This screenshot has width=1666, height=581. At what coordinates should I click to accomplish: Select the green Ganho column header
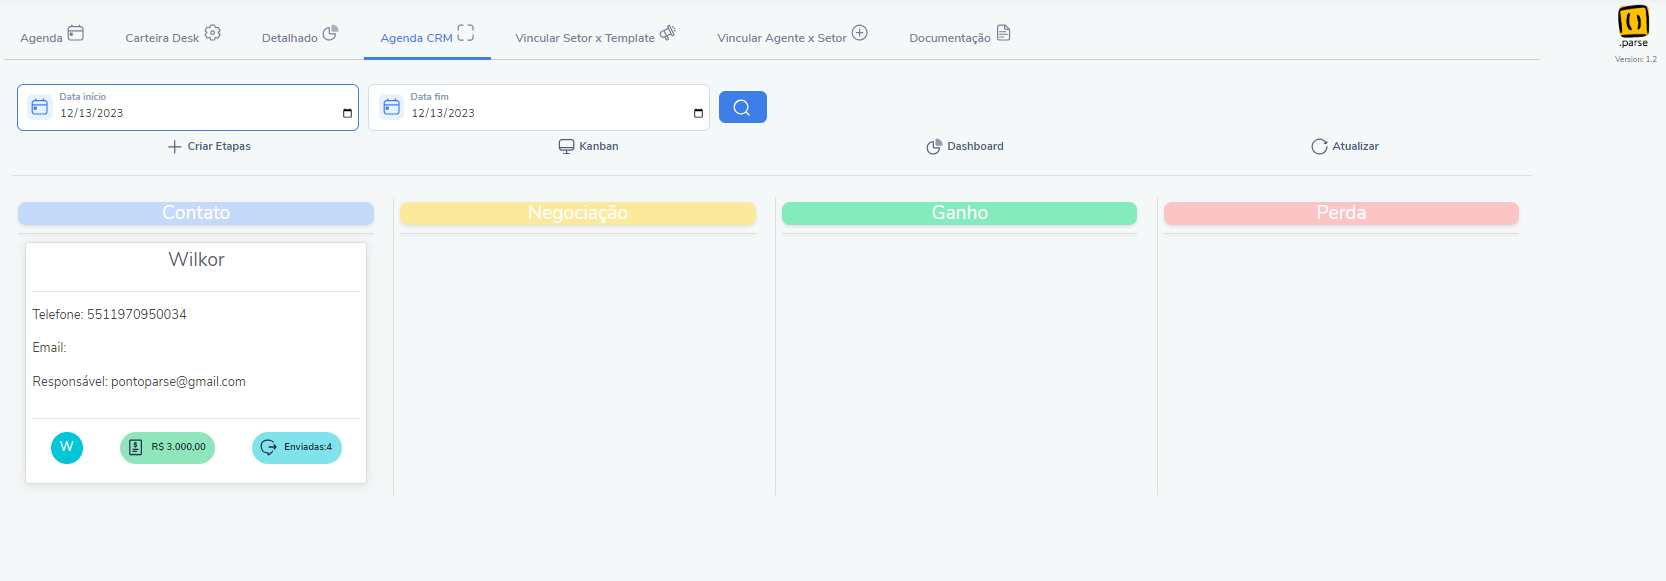point(959,213)
